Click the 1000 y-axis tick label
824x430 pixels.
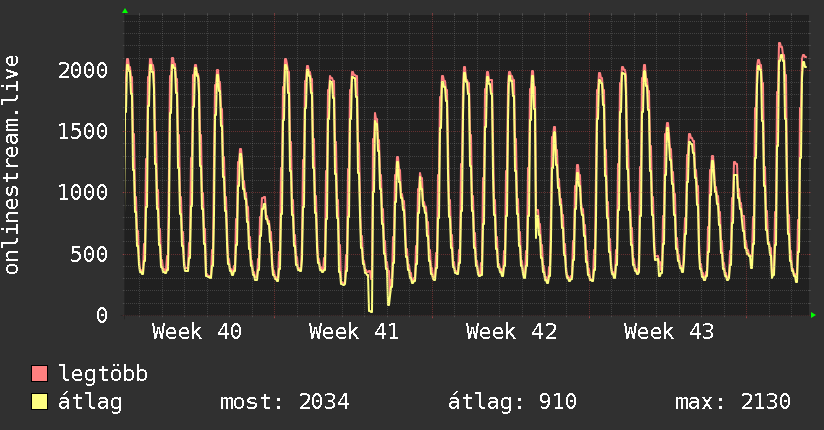pyautogui.click(x=83, y=192)
